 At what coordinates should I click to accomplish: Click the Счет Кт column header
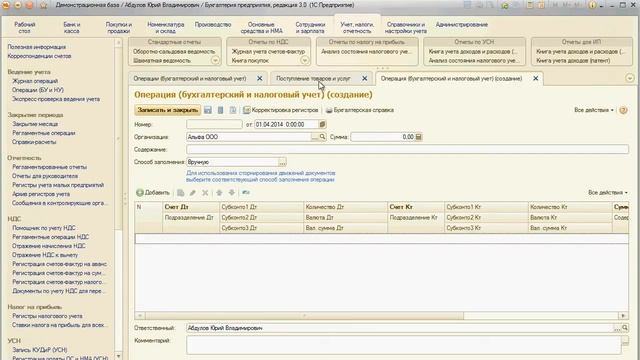tap(416, 207)
